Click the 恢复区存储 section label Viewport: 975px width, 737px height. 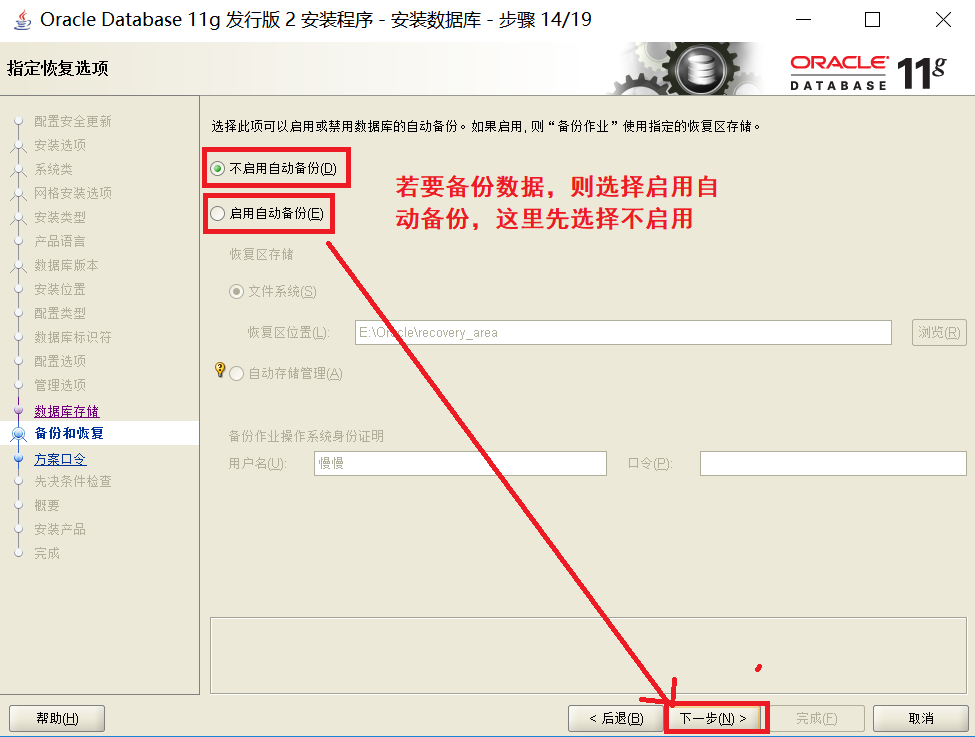[261, 254]
